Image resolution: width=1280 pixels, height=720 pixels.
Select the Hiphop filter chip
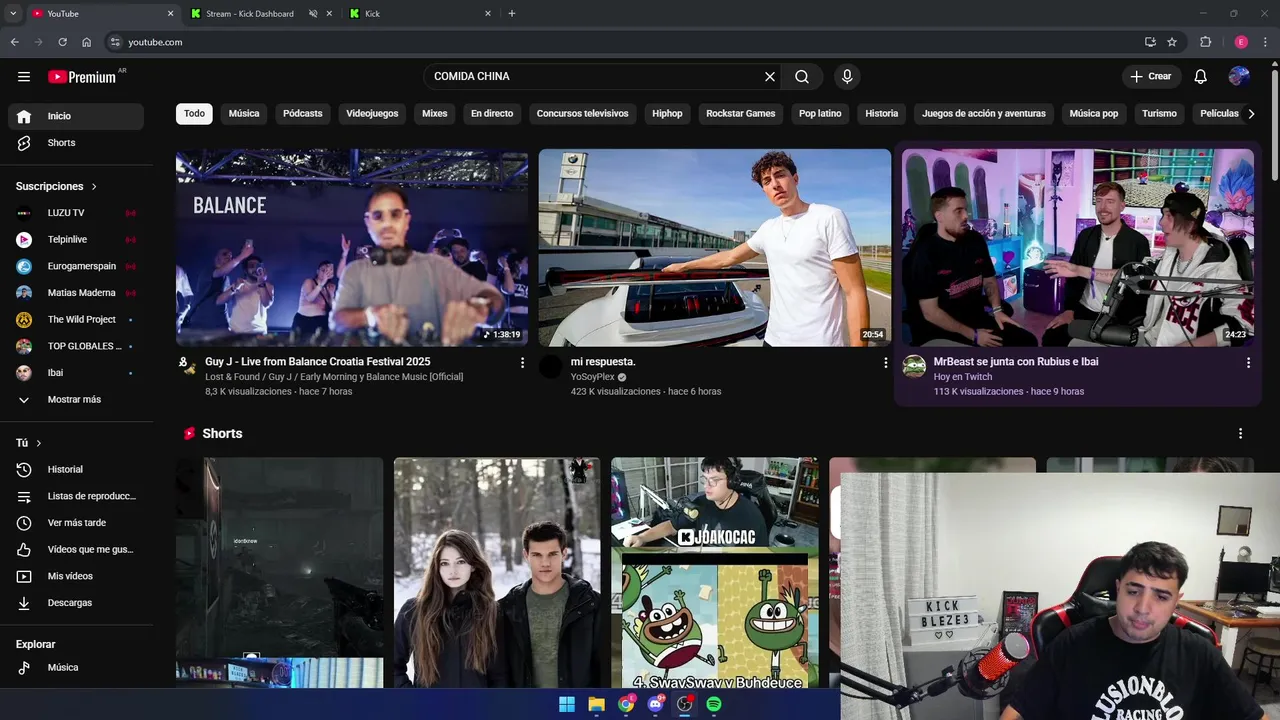point(667,114)
